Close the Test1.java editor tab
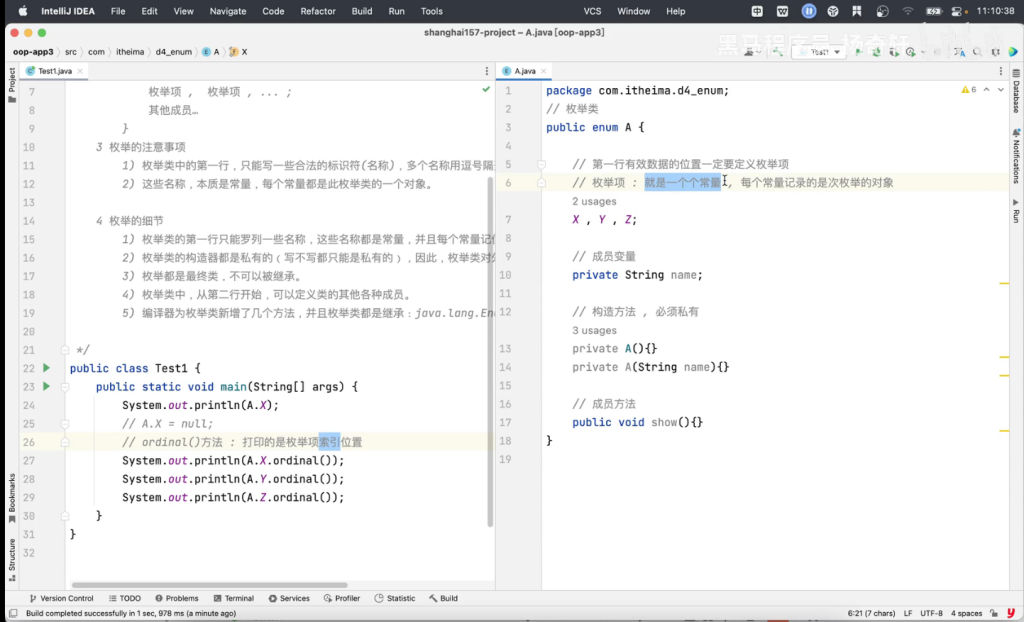The width and height of the screenshot is (1024, 622). pos(82,71)
